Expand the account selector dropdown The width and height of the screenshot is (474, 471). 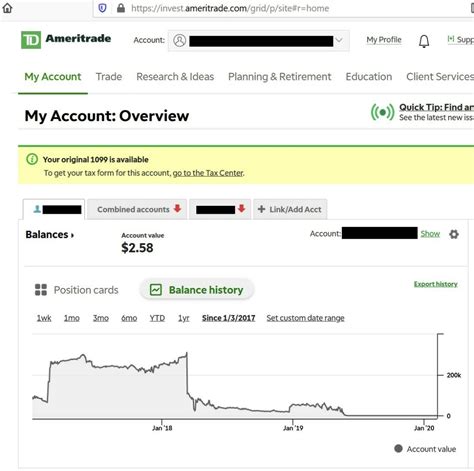tap(339, 40)
